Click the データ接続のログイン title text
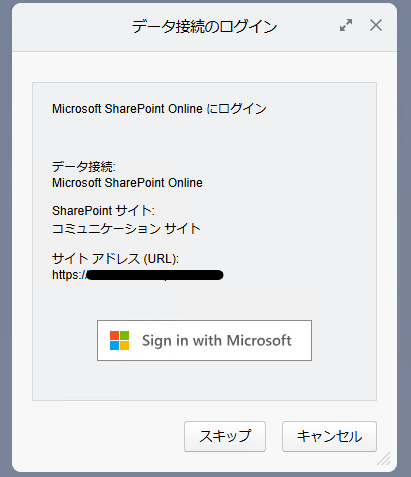 point(204,26)
